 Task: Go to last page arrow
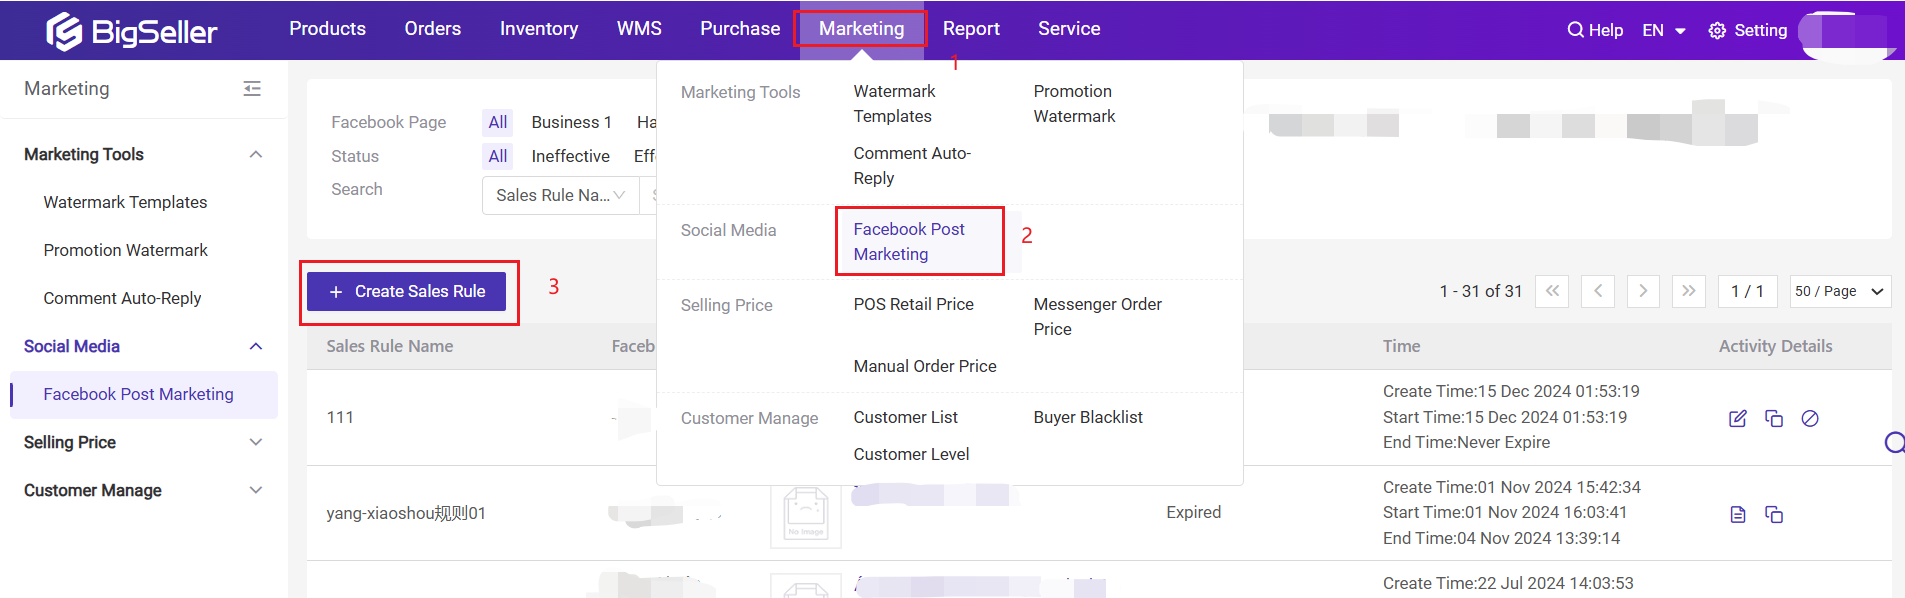1689,291
